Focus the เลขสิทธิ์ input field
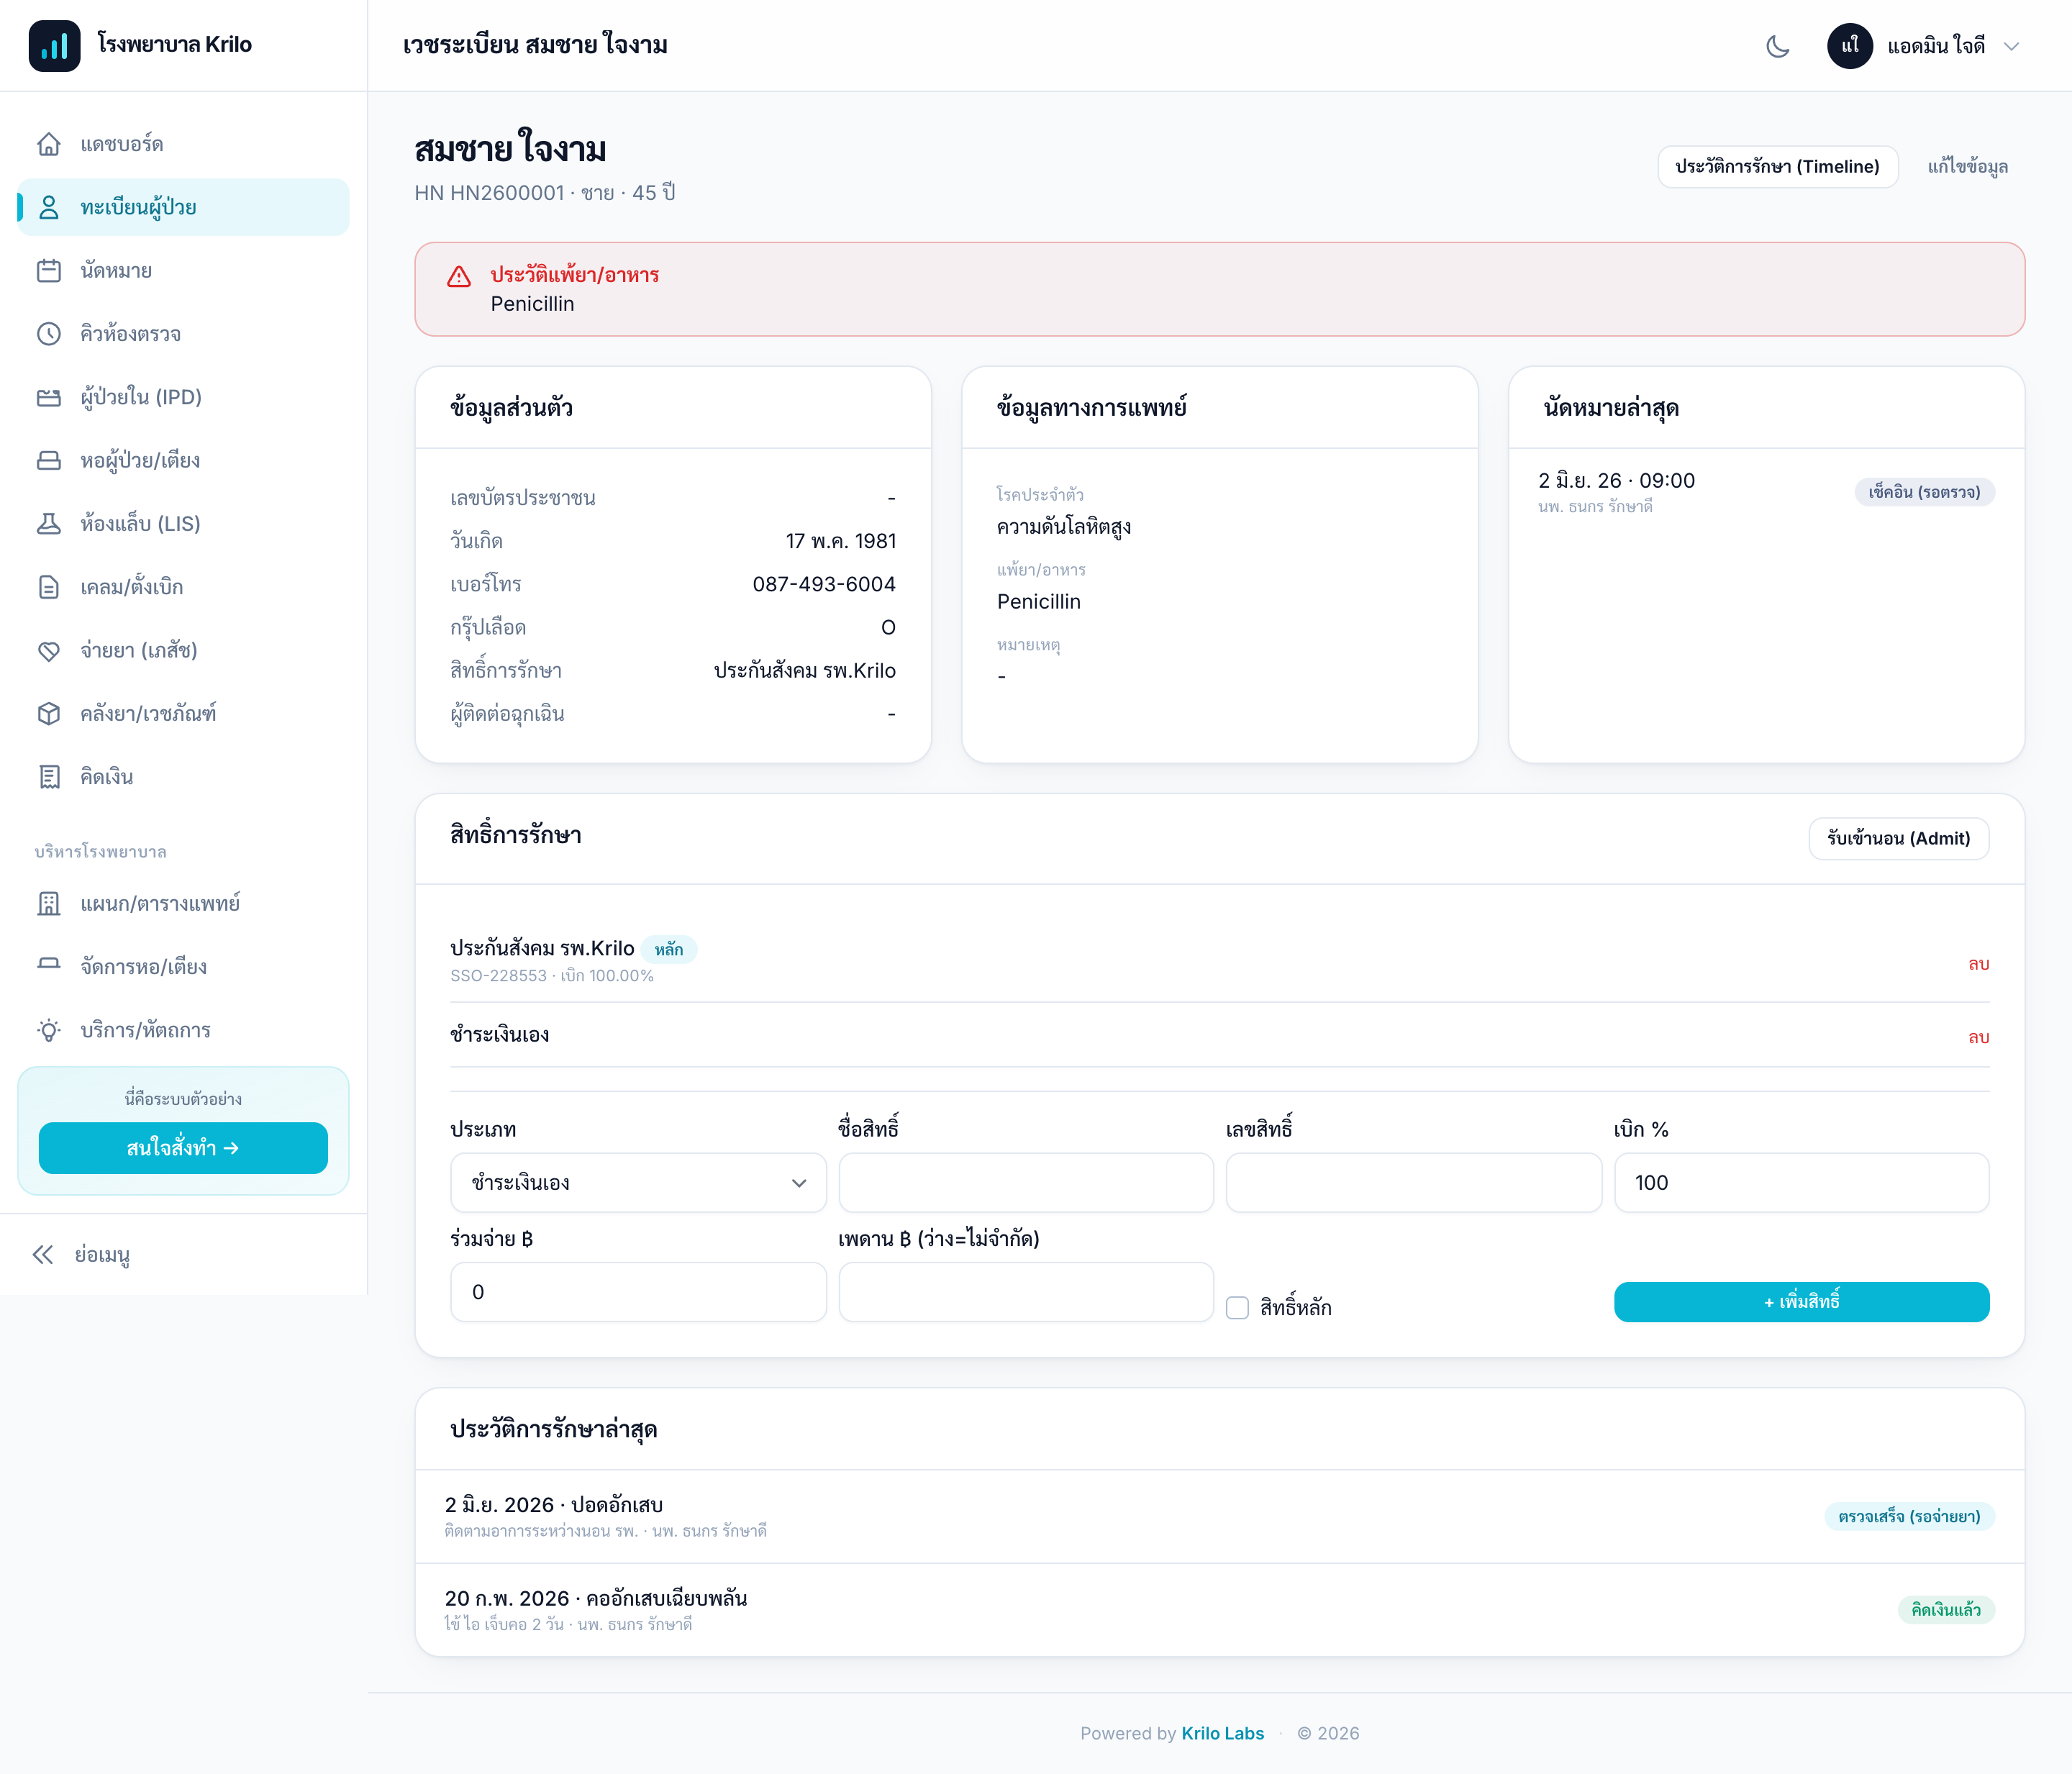The height and width of the screenshot is (1774, 2072). pyautogui.click(x=1413, y=1183)
